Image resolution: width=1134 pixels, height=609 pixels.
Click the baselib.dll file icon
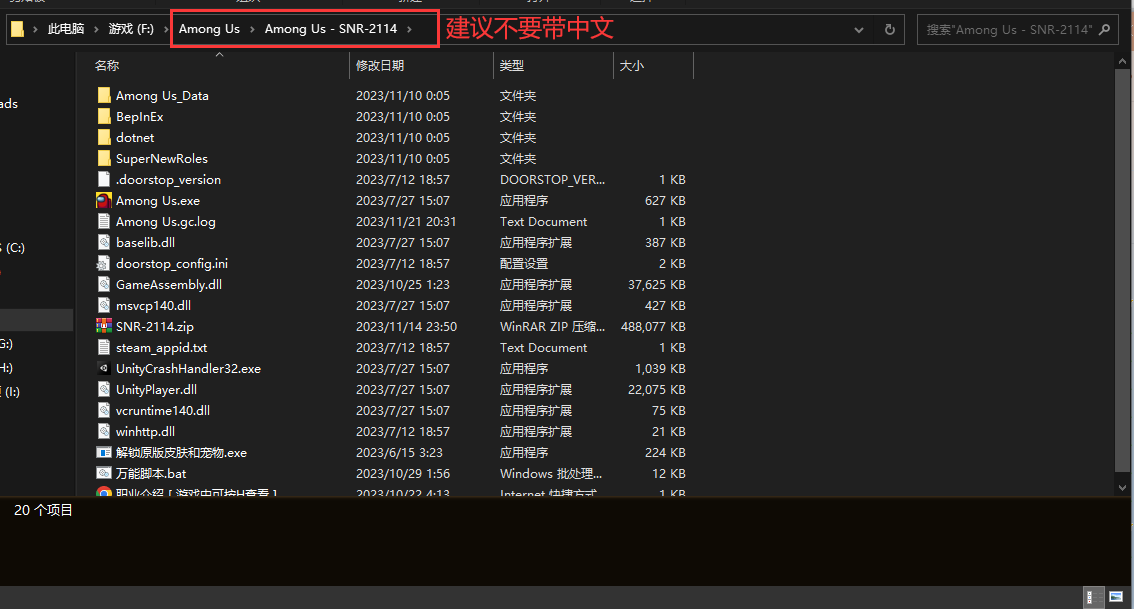(104, 242)
